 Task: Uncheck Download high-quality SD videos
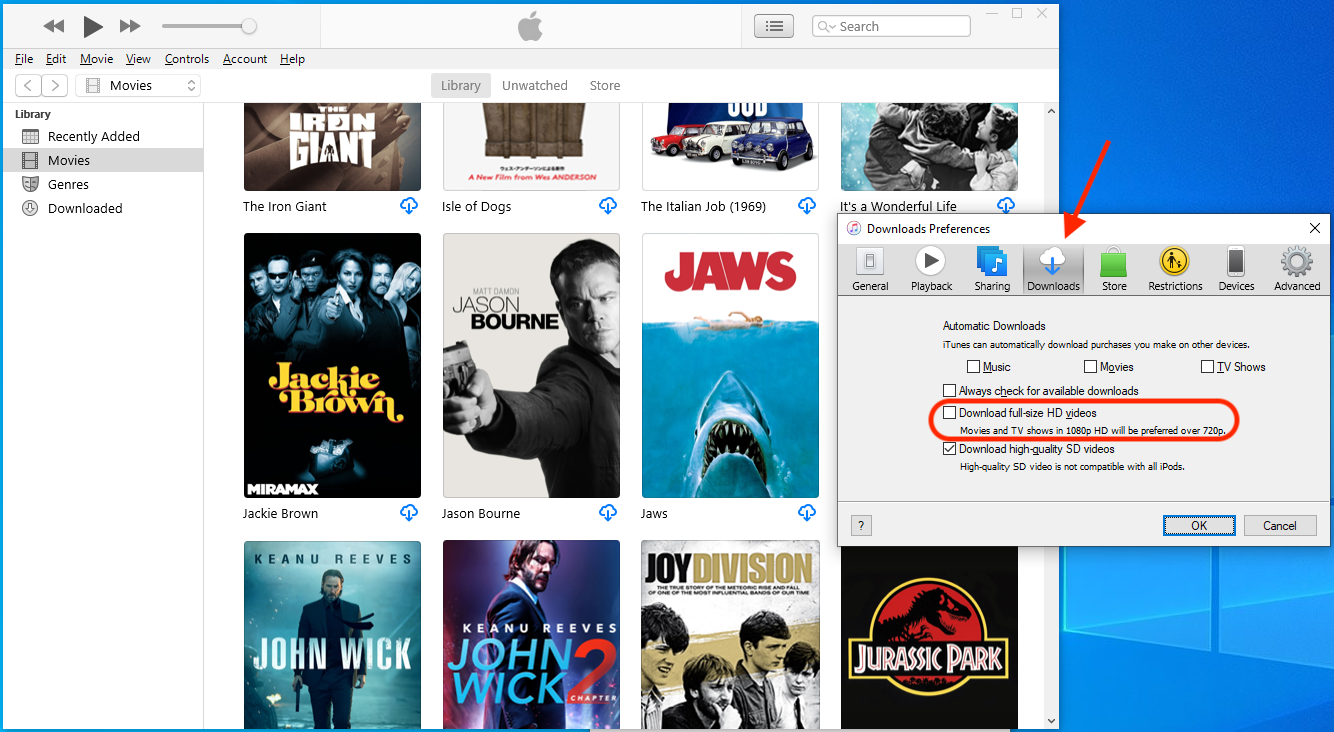[x=950, y=449]
